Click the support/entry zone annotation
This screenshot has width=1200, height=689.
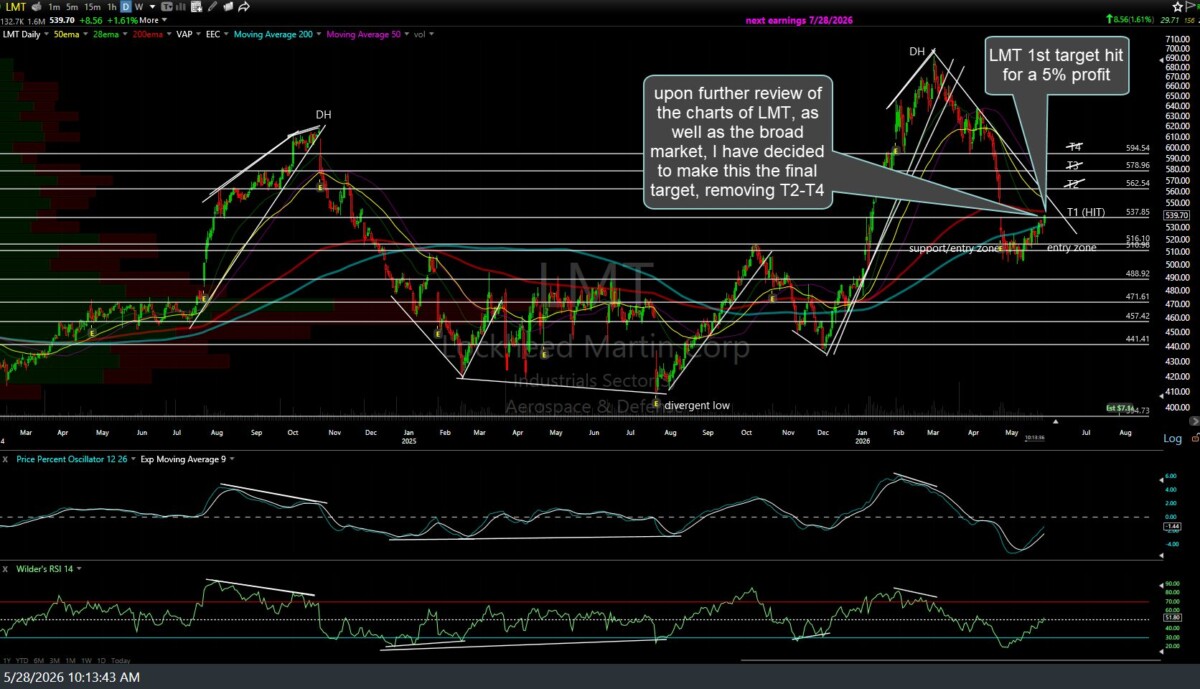[x=955, y=247]
